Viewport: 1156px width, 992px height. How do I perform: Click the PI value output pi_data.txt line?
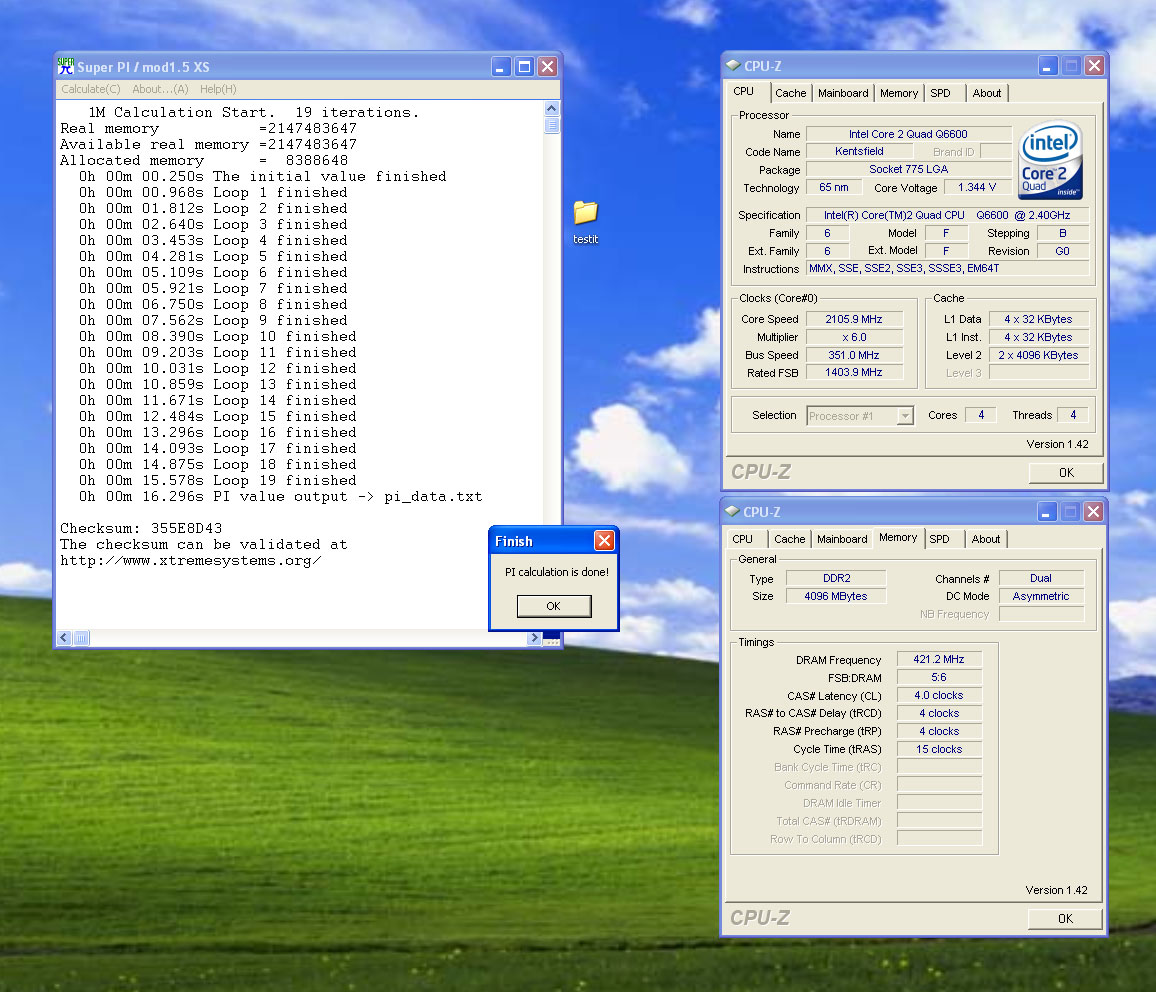pos(281,497)
